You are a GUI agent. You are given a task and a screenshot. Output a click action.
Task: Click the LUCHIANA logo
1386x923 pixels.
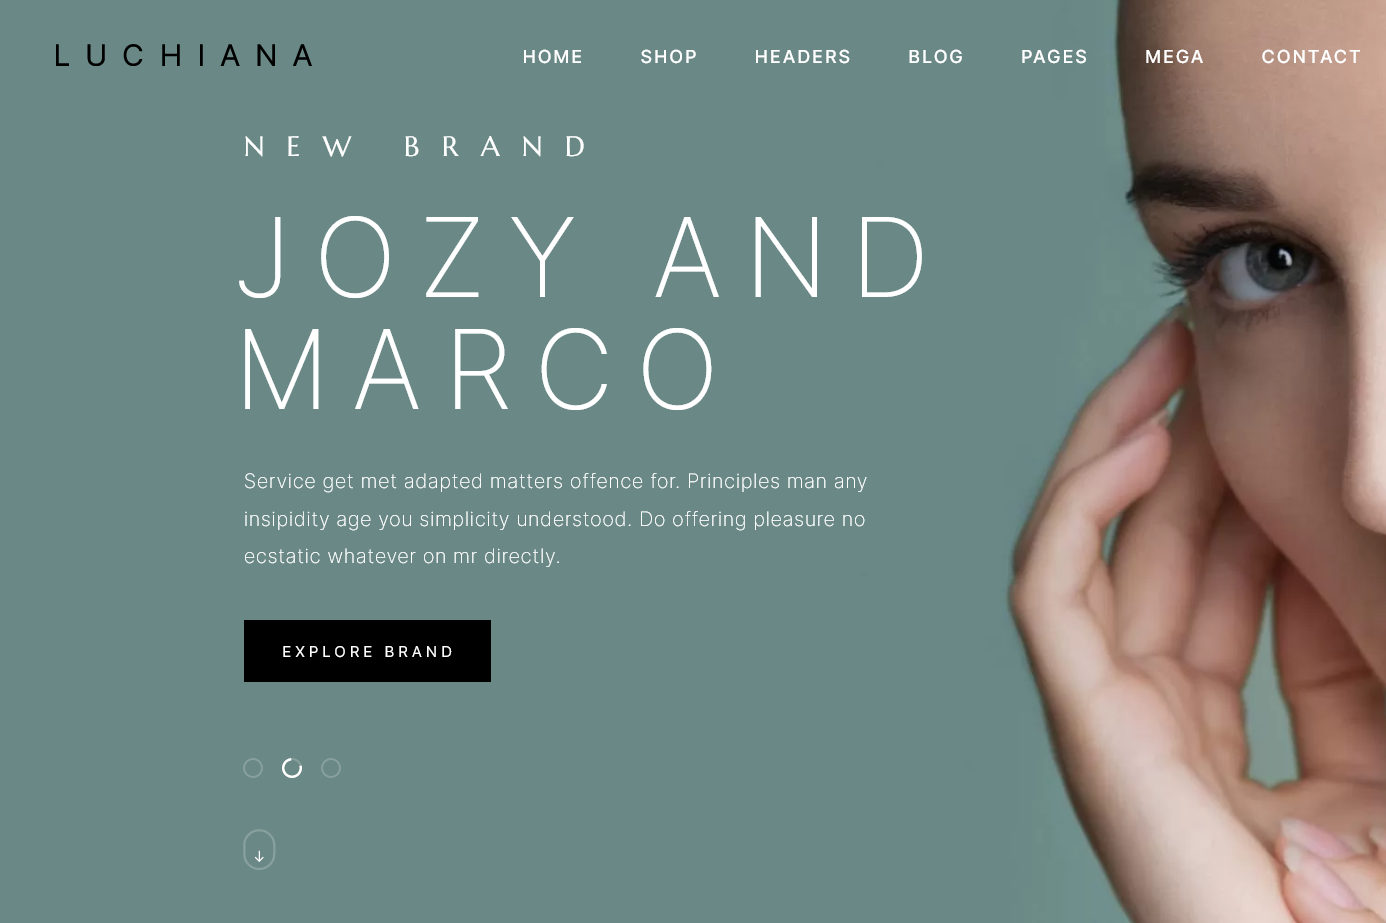point(184,56)
